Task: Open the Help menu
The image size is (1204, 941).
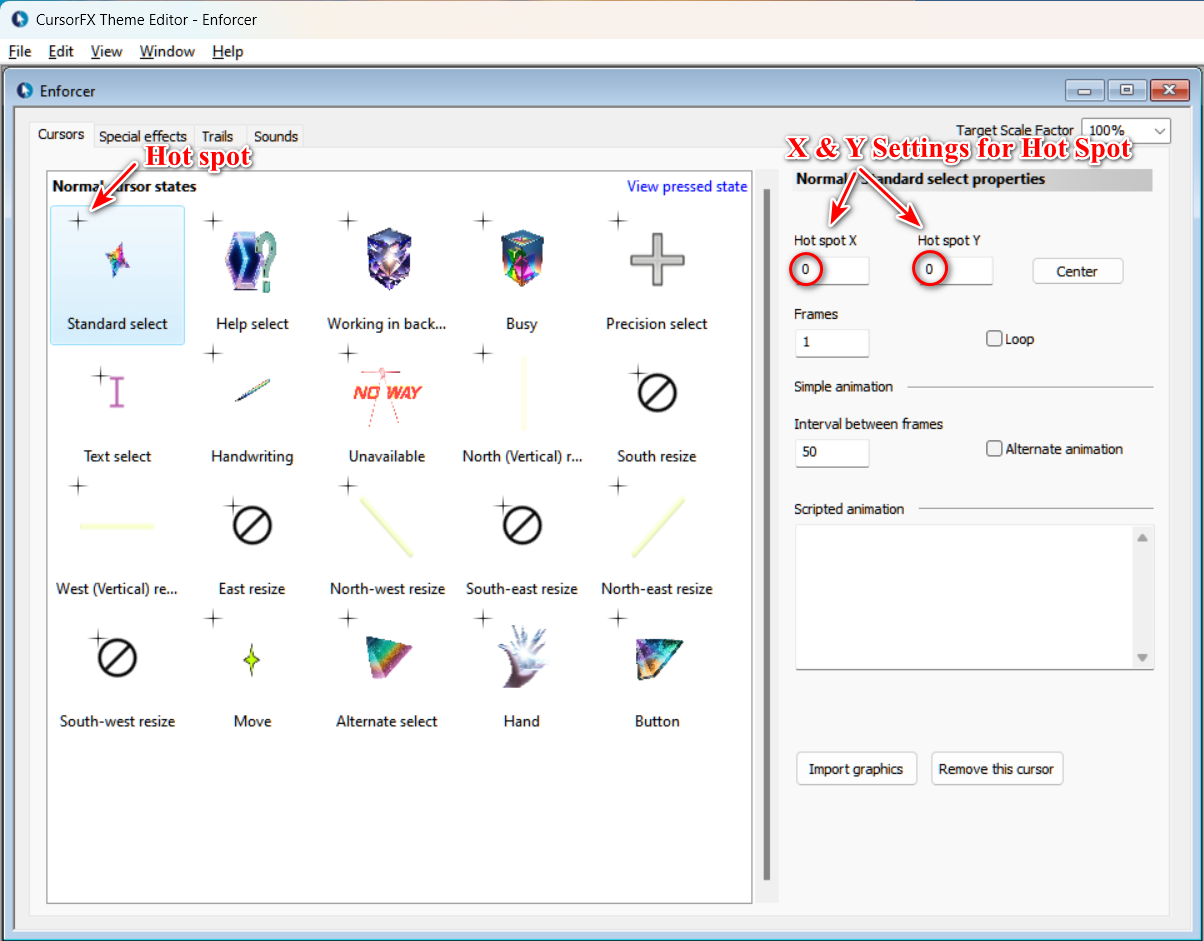Action: click(228, 52)
